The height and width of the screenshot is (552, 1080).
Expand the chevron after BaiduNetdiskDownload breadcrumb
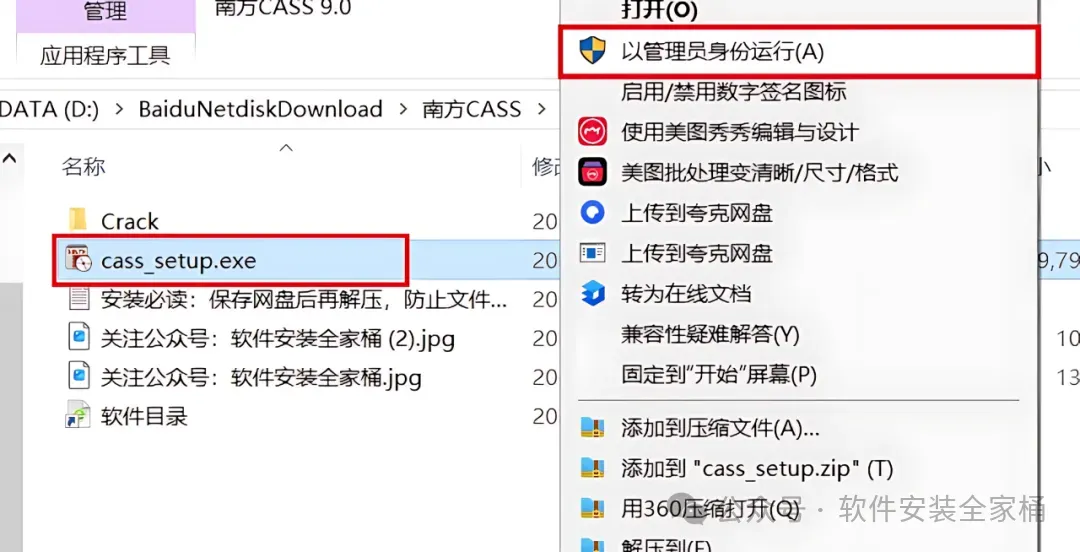coord(402,109)
